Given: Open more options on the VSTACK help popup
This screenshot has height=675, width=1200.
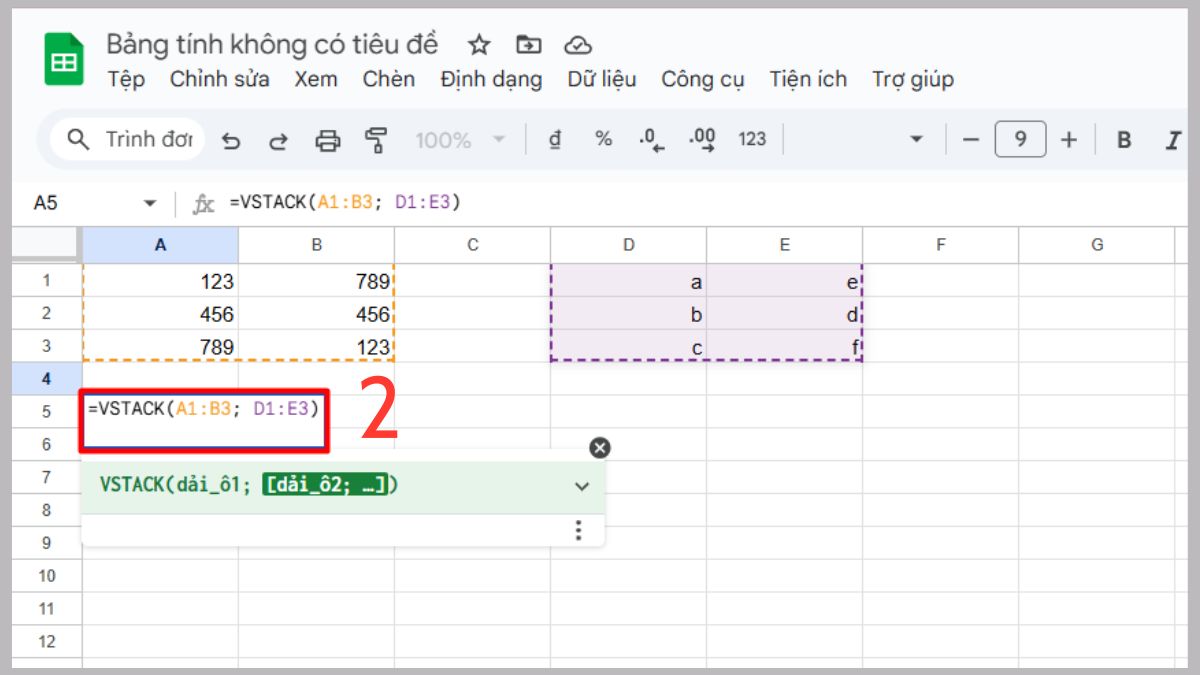Looking at the screenshot, I should pos(578,531).
